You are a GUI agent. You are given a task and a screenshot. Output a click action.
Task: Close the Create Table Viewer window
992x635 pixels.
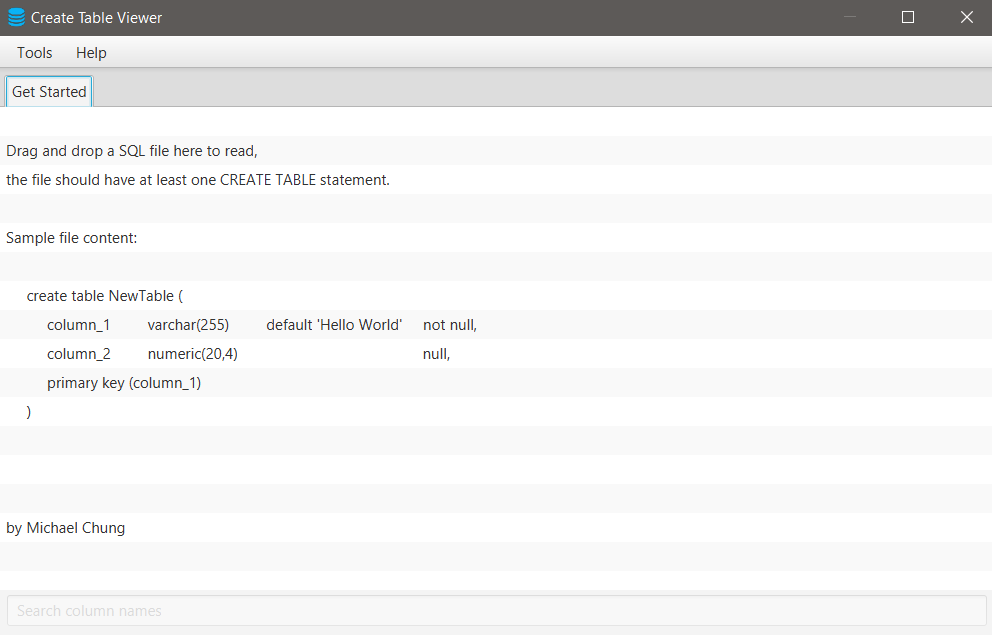[966, 17]
